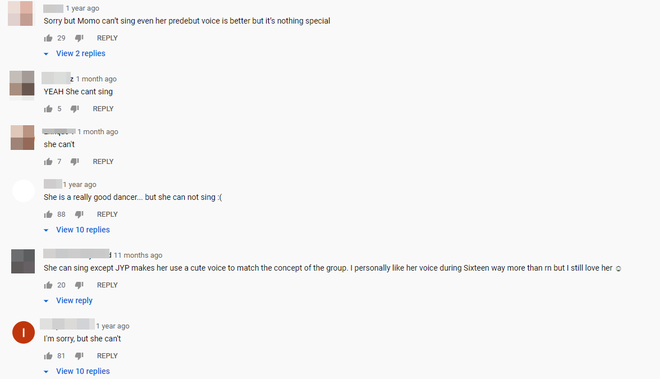Expand 'View 10 replies' under 'I'm sorry' comment
660x379 pixels.
[x=77, y=371]
